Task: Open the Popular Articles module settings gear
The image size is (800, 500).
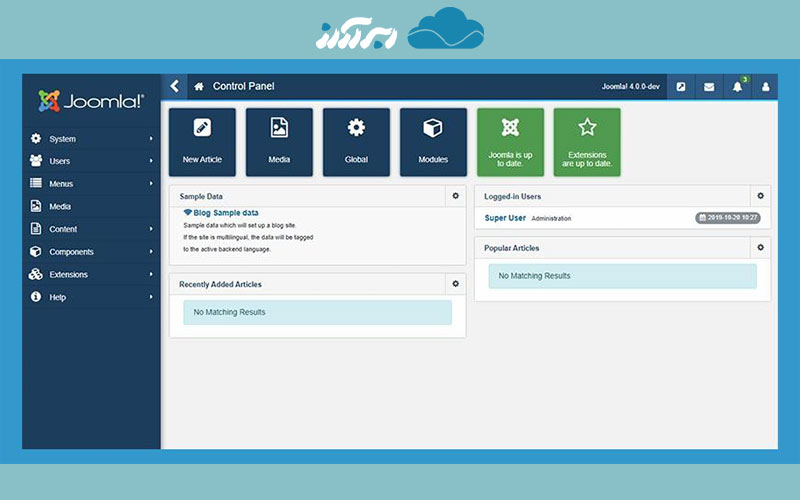Action: click(x=760, y=247)
